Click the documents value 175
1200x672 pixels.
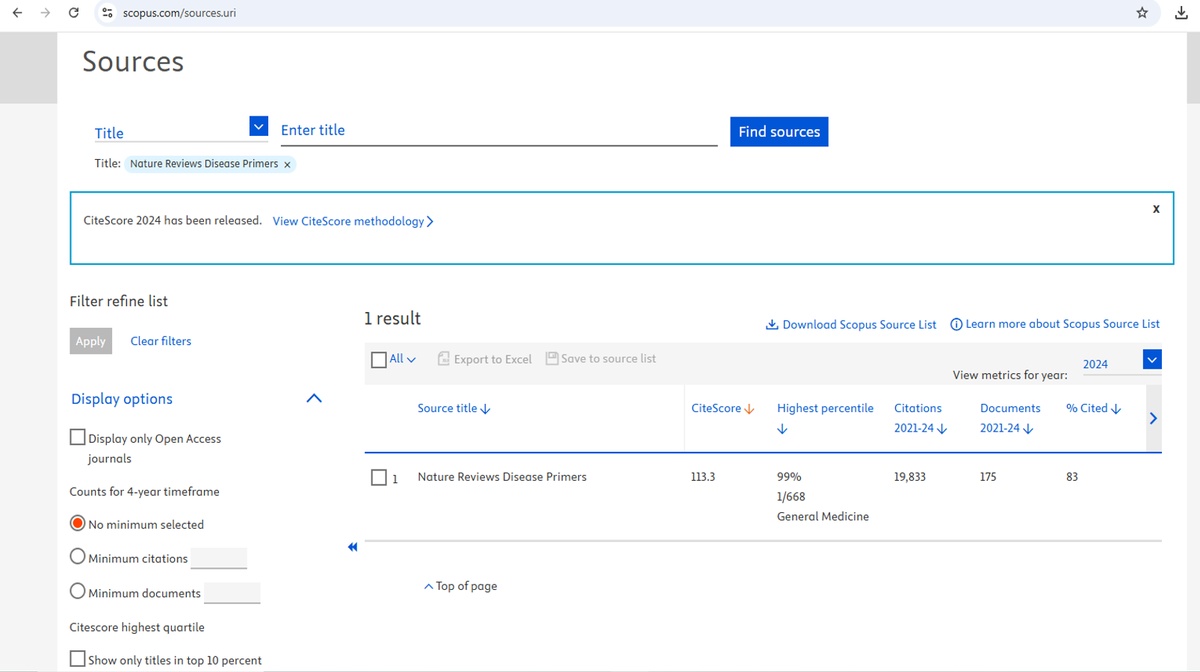pos(988,477)
